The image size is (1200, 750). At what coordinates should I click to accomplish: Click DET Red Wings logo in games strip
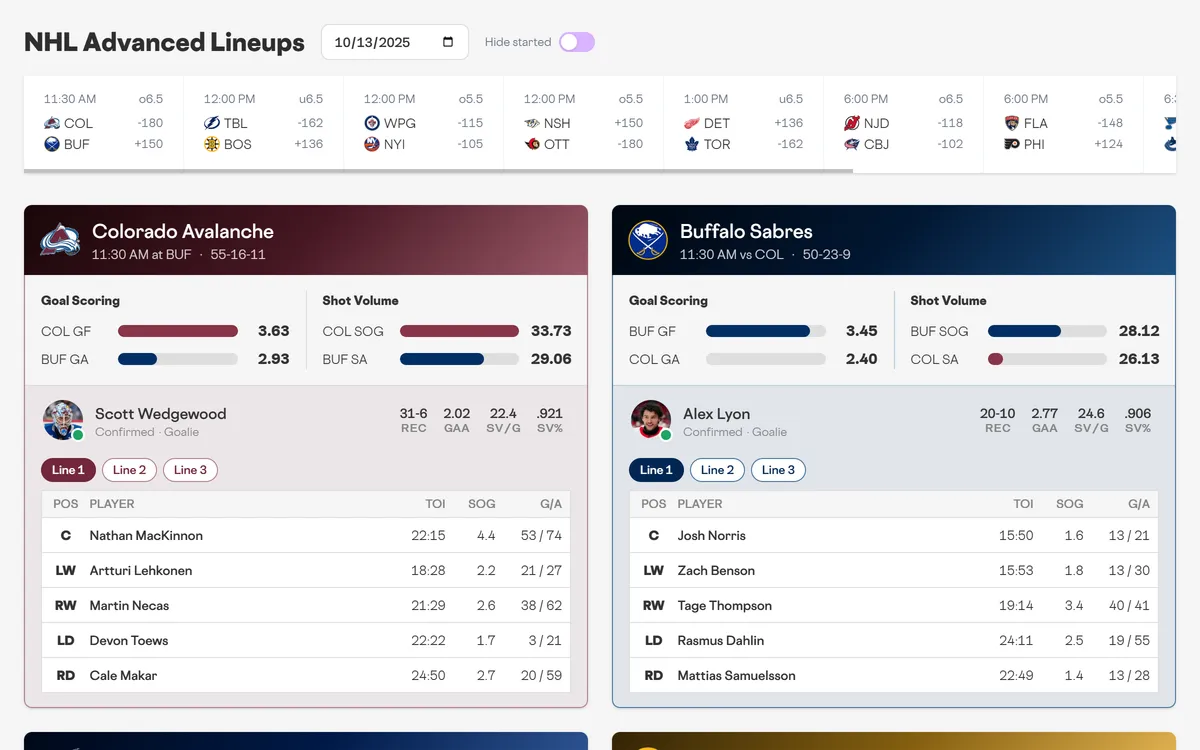pyautogui.click(x=692, y=123)
